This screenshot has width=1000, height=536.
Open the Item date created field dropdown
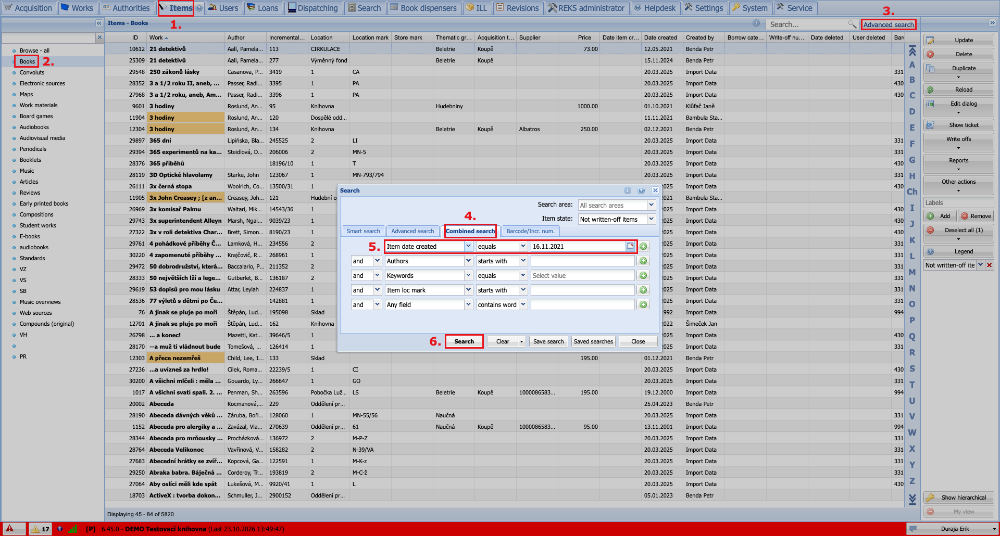pyautogui.click(x=469, y=246)
